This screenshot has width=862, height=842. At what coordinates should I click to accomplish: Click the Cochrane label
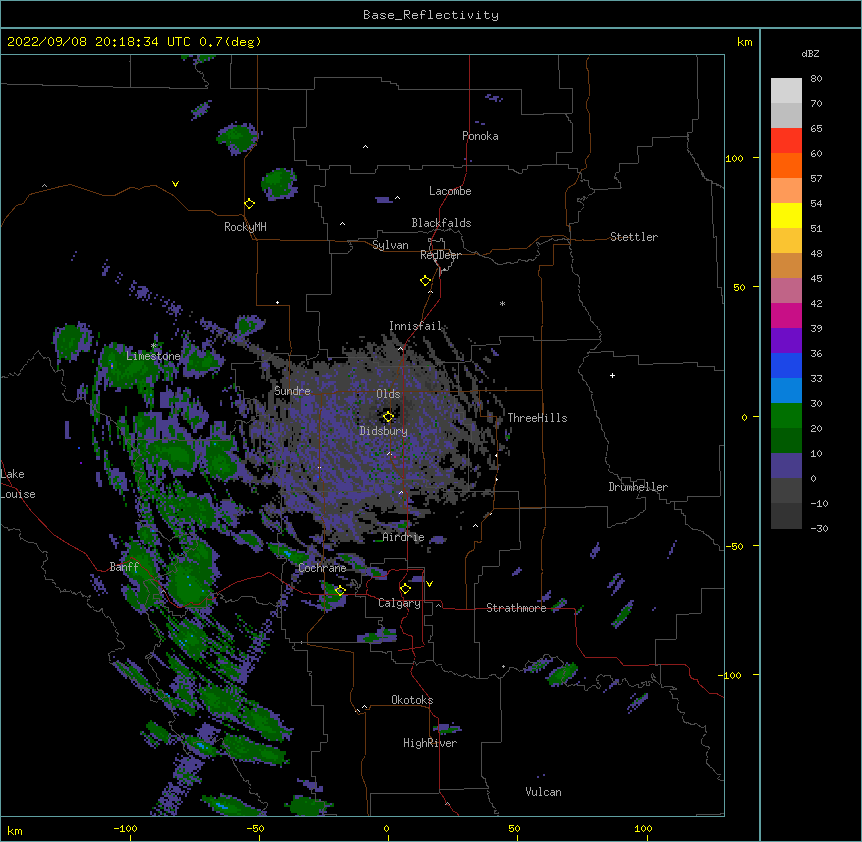[x=322, y=568]
